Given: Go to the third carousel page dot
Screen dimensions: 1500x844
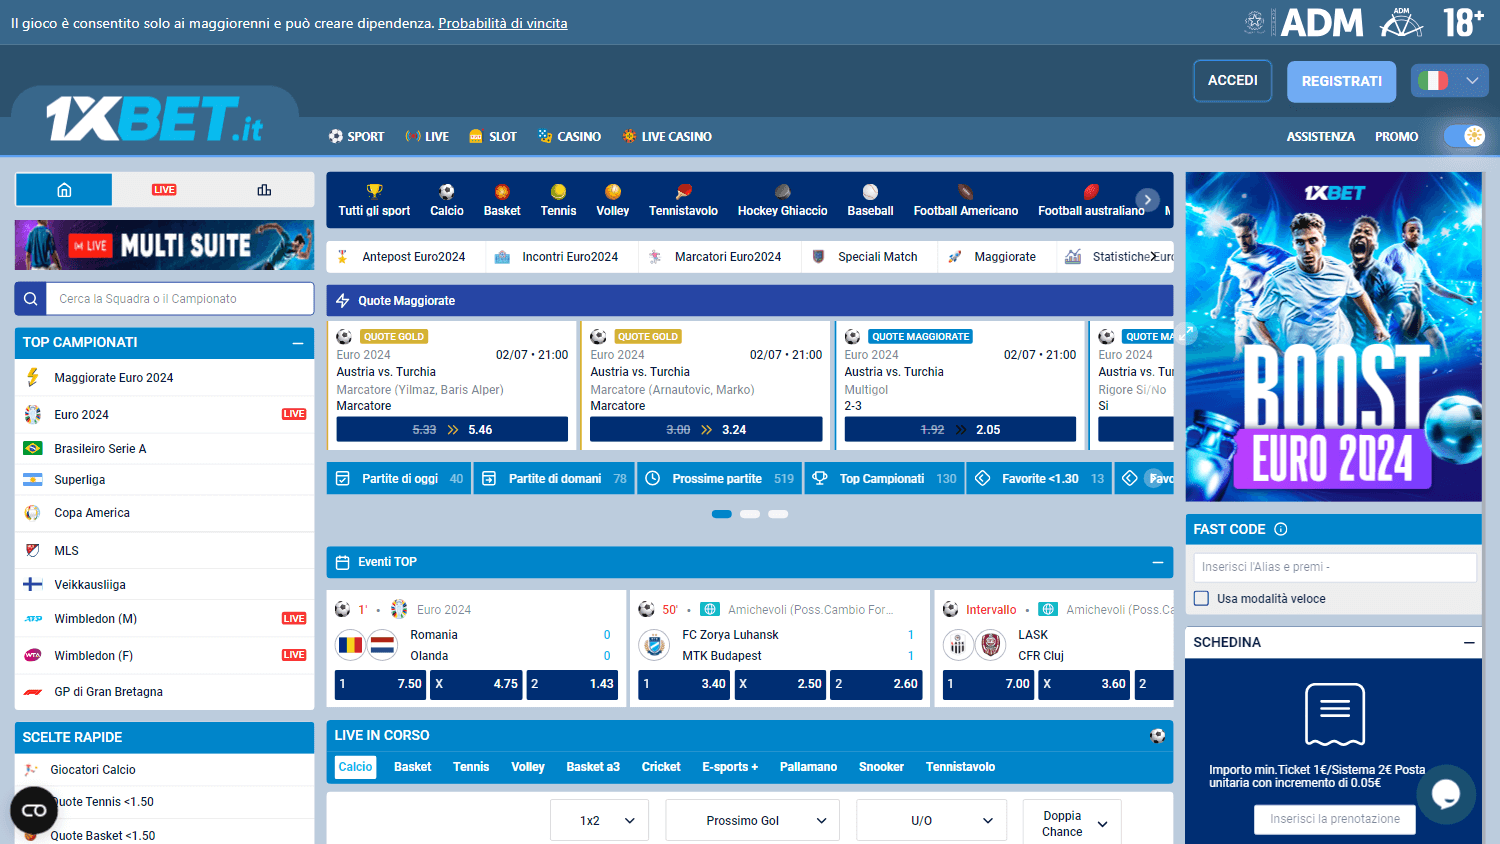Looking at the screenshot, I should 778,514.
